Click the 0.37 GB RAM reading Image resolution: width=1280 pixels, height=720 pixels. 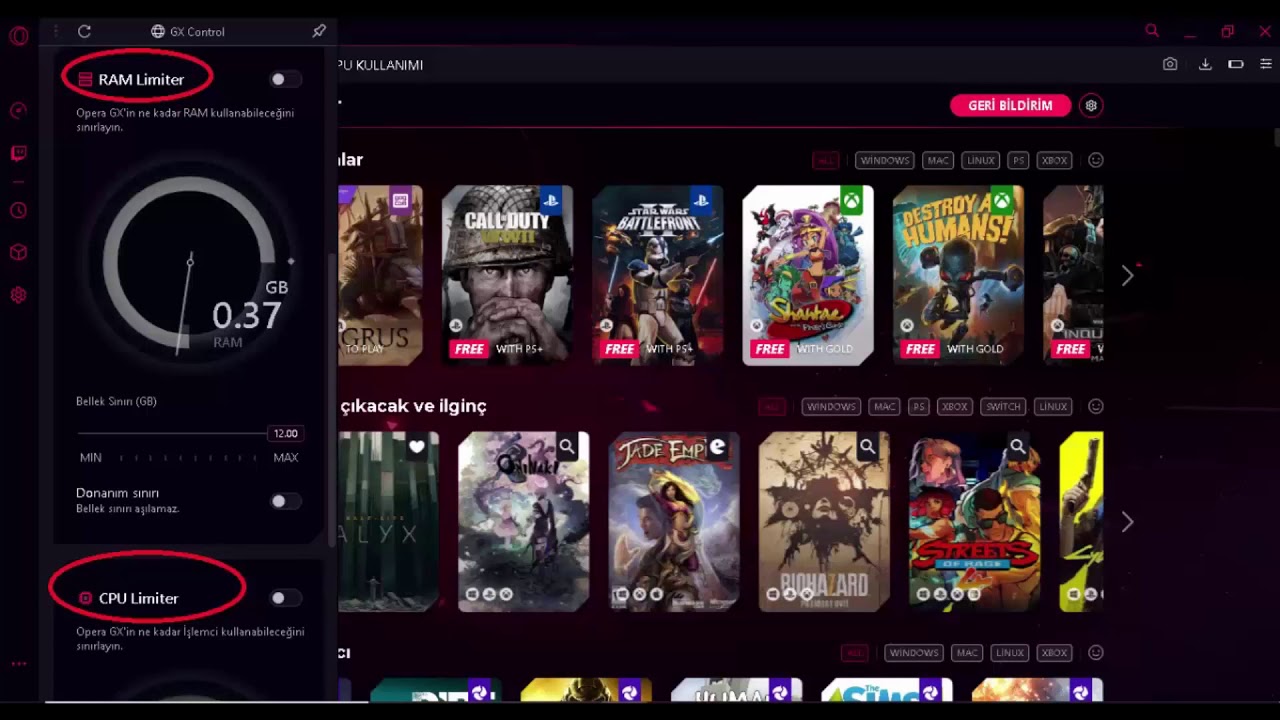point(247,316)
